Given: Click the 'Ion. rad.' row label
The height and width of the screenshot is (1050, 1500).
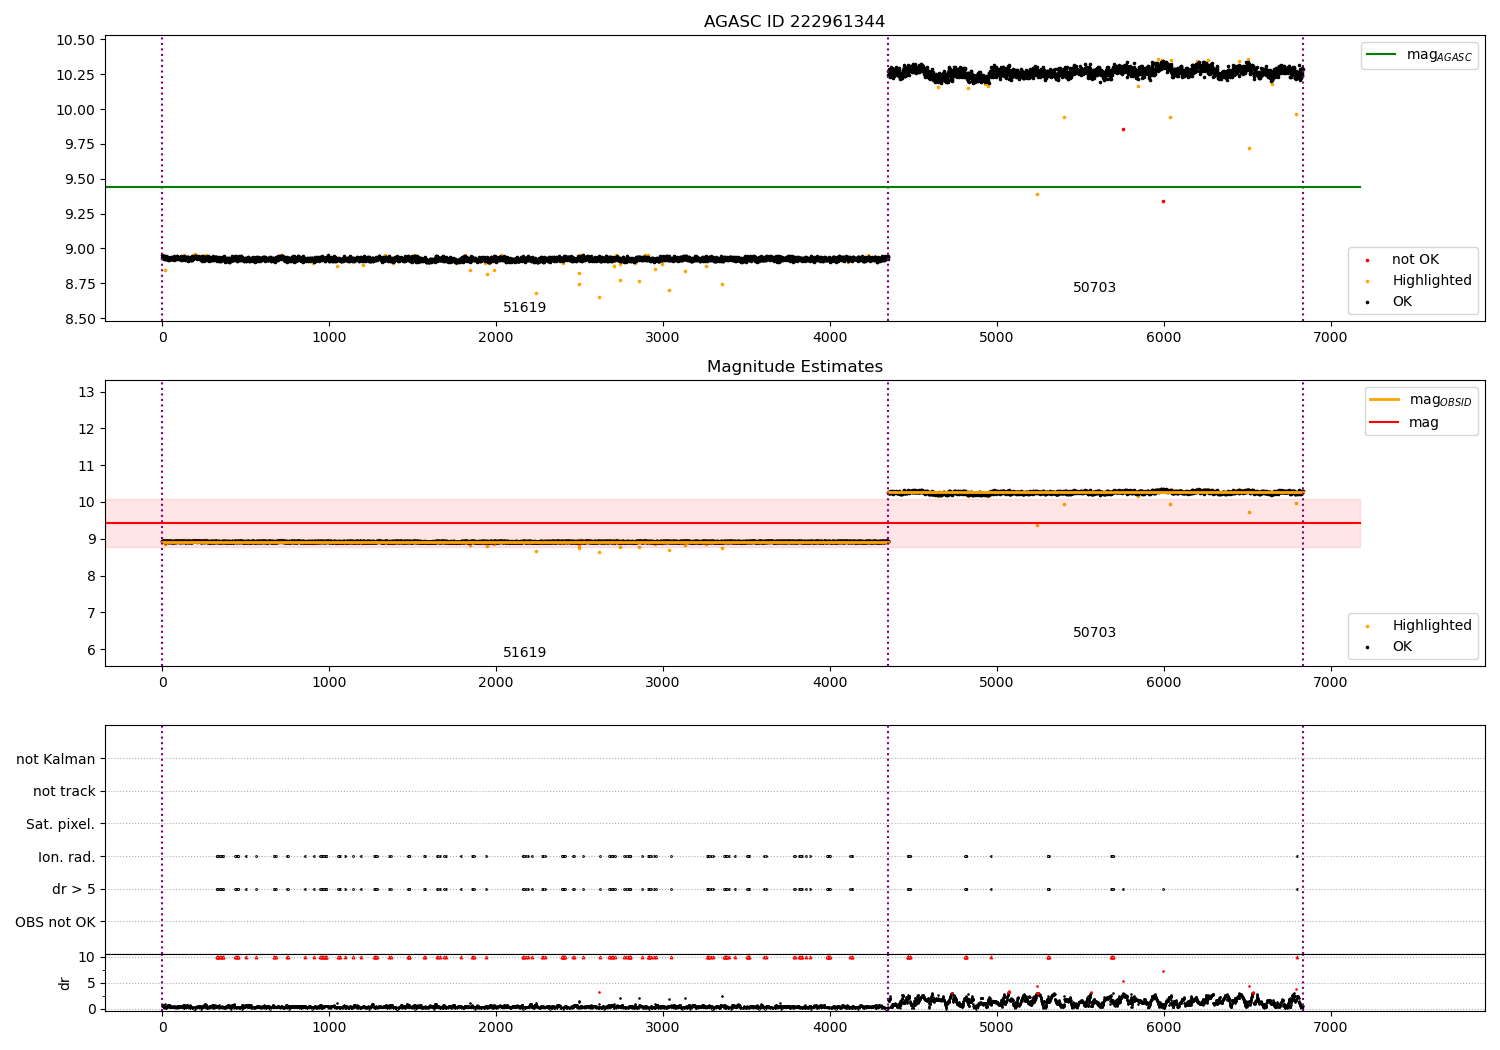Looking at the screenshot, I should click(67, 858).
